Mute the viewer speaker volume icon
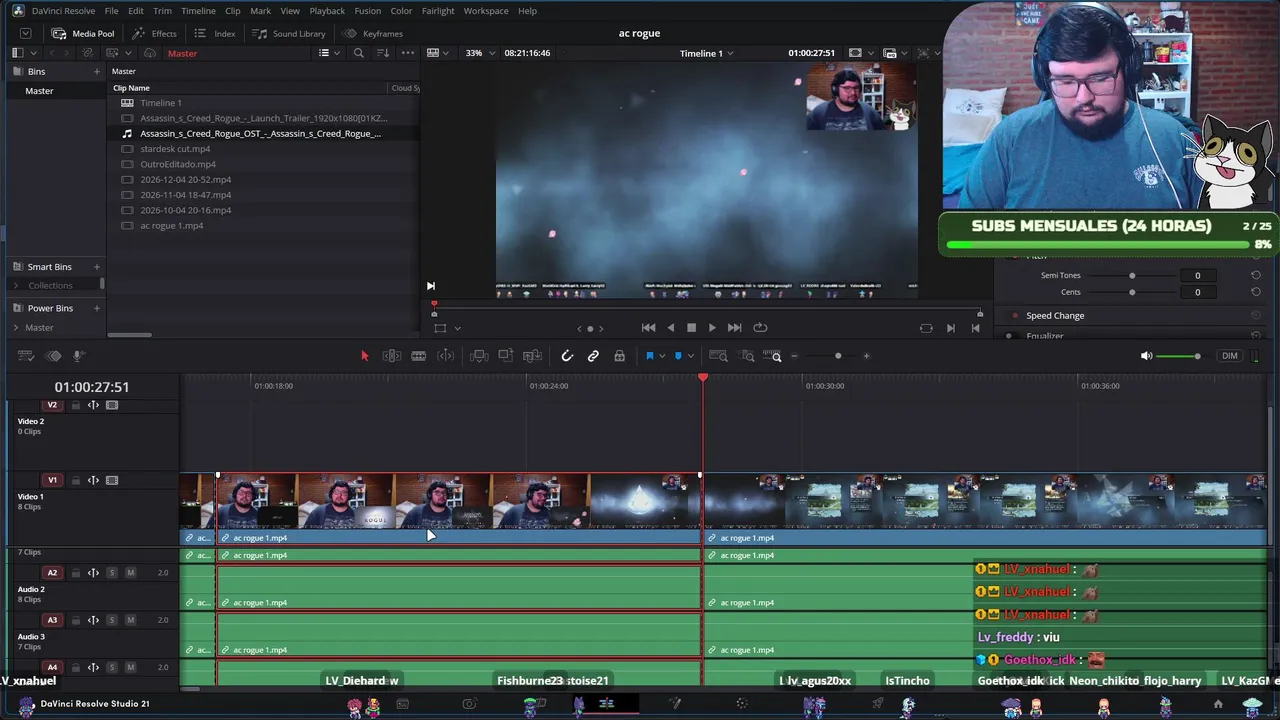This screenshot has width=1280, height=720. point(1146,356)
